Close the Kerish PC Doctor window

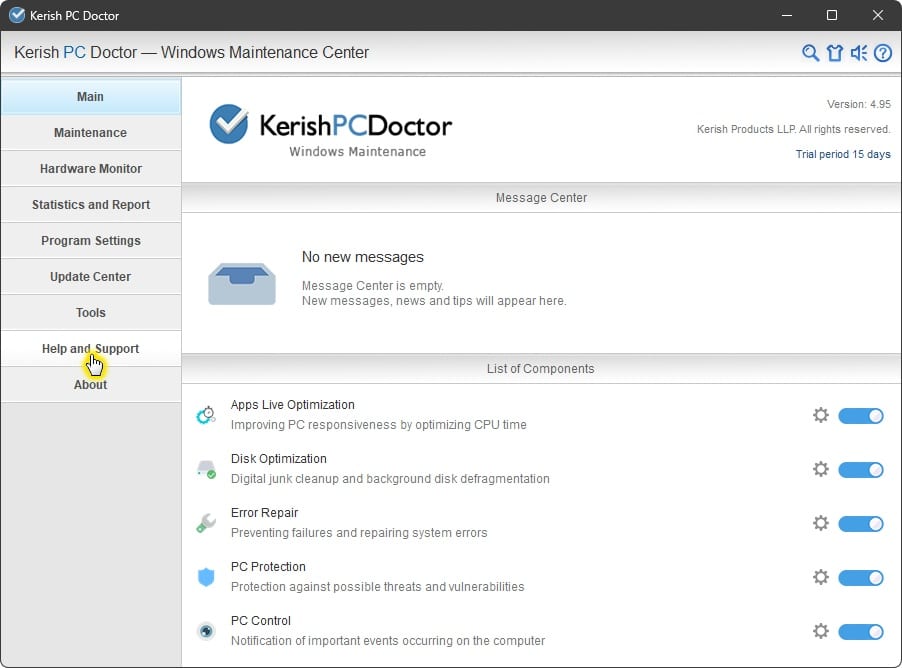[x=878, y=15]
